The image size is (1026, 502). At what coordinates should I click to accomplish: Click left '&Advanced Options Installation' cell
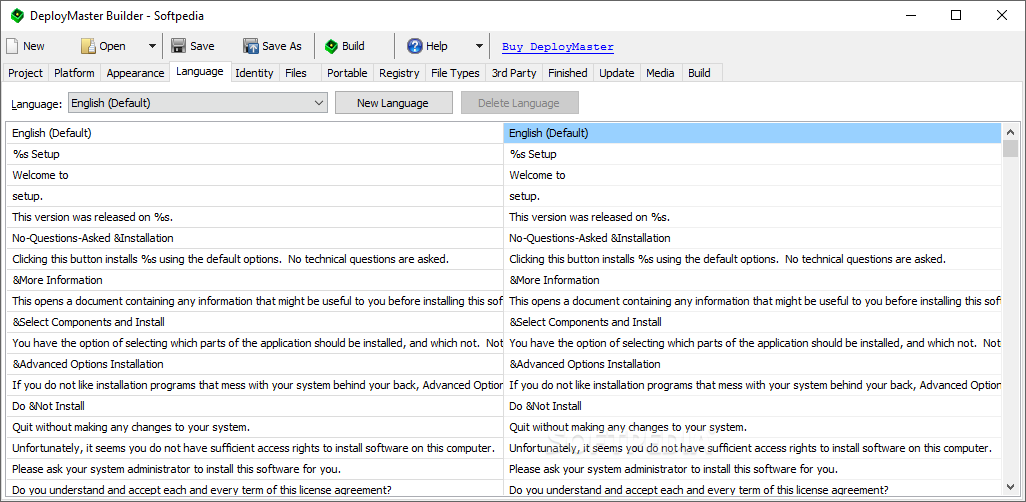click(x=255, y=364)
